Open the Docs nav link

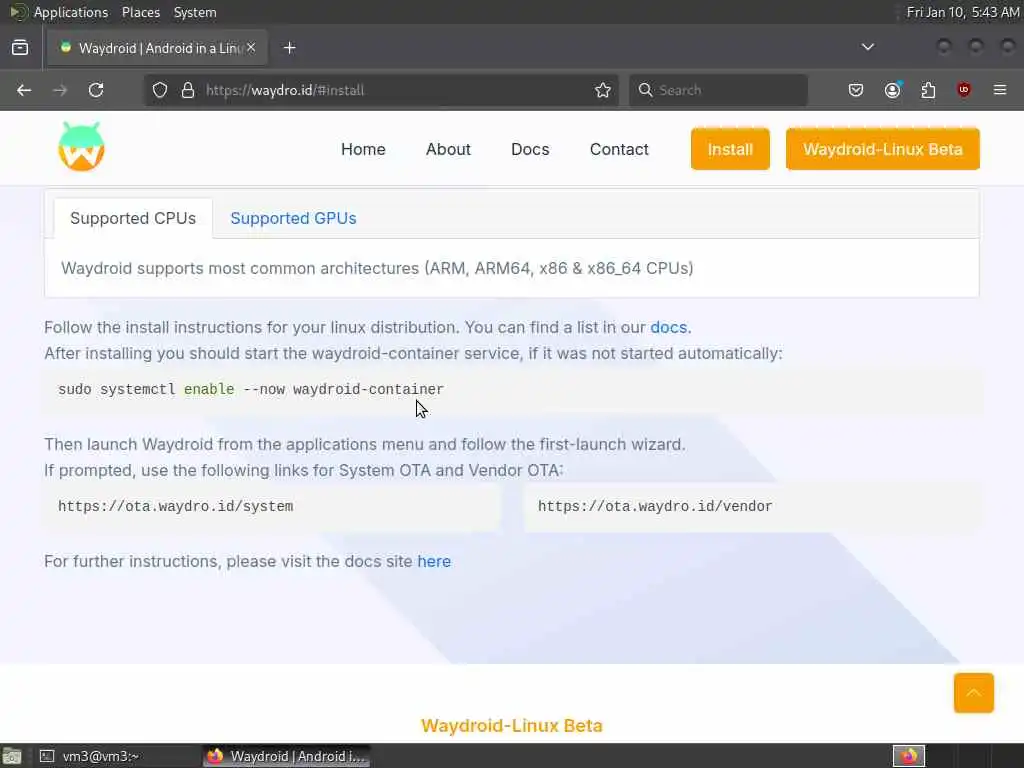pos(530,150)
